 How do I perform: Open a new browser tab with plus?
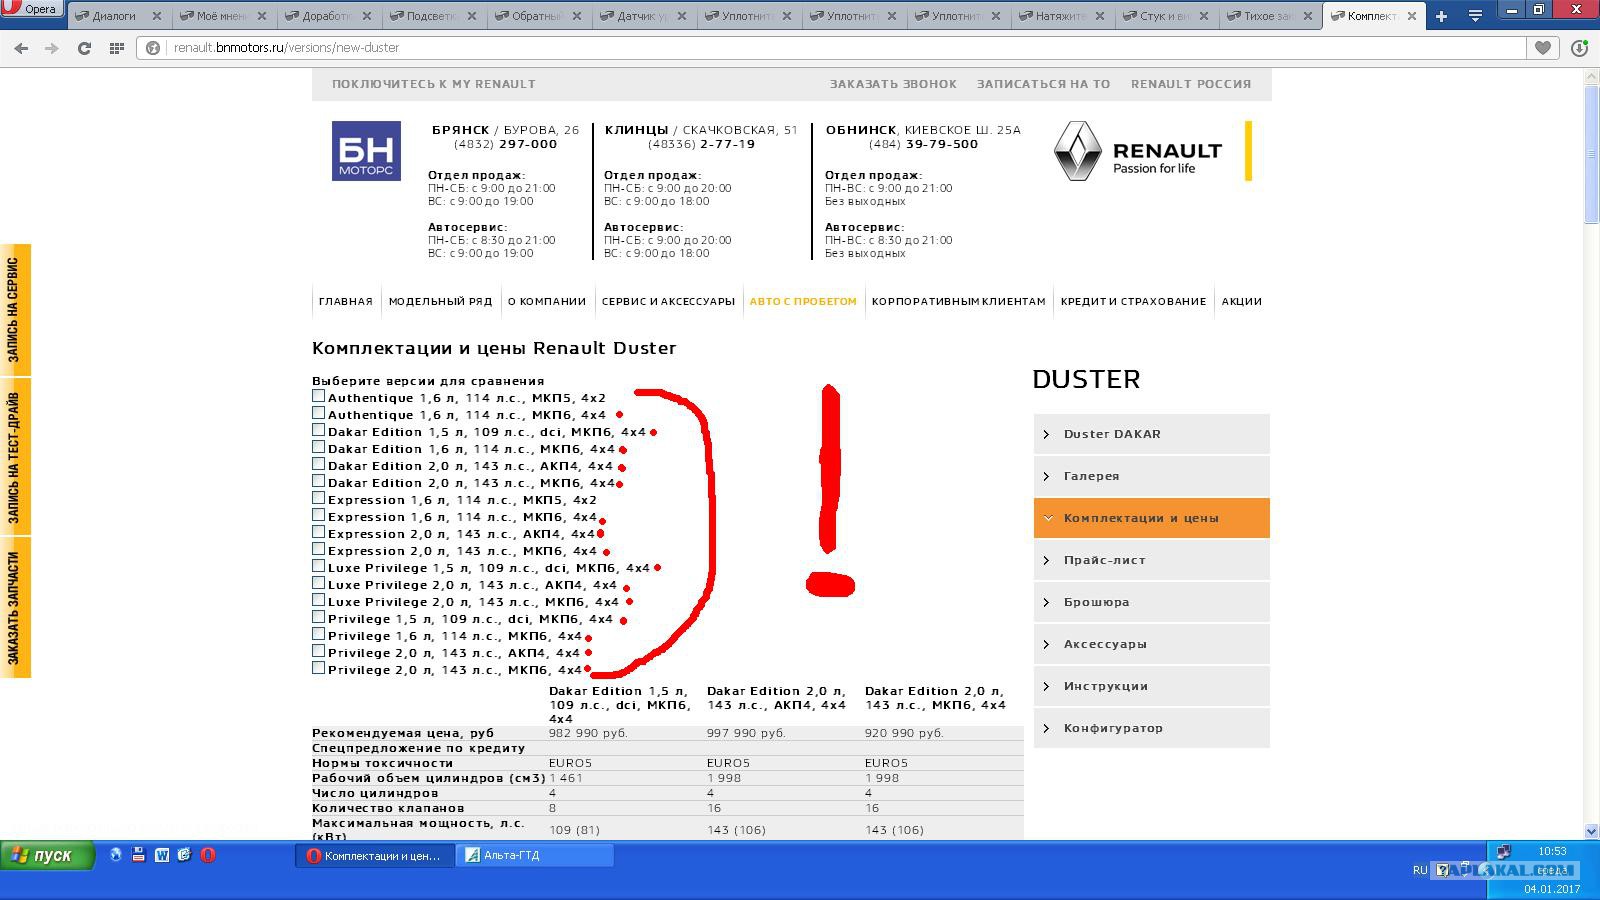pos(1441,16)
